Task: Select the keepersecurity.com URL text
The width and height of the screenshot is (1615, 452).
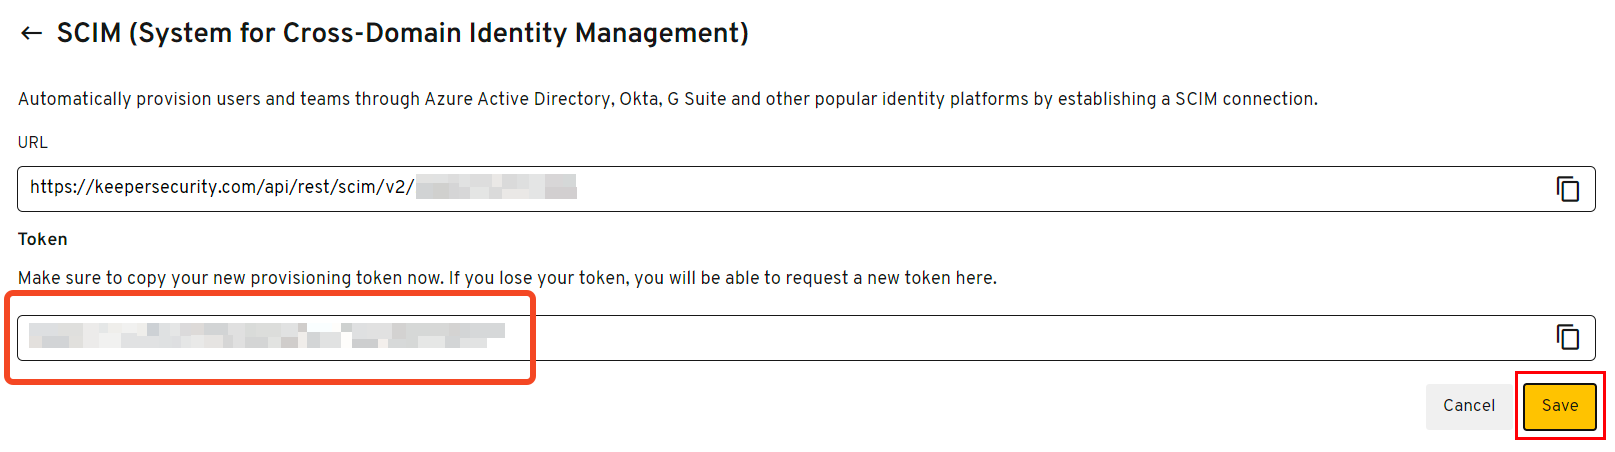Action: 222,187
